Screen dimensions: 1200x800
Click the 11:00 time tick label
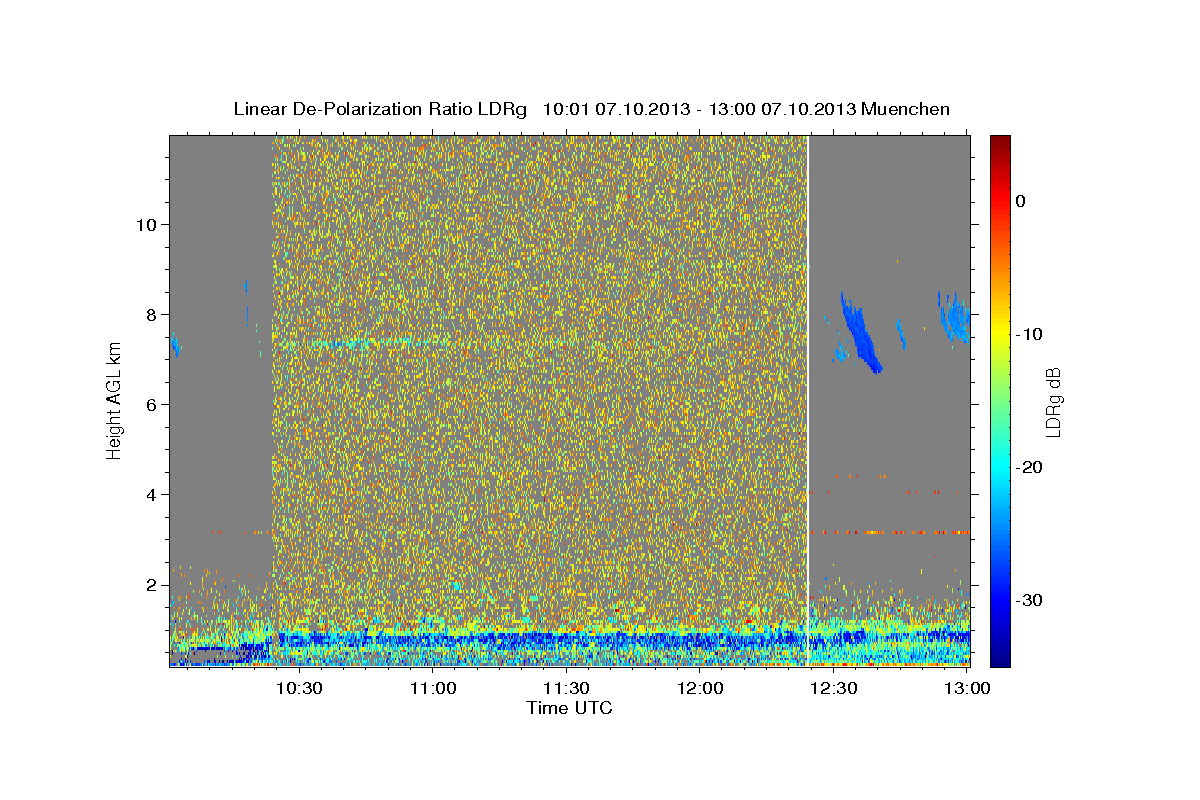(434, 688)
